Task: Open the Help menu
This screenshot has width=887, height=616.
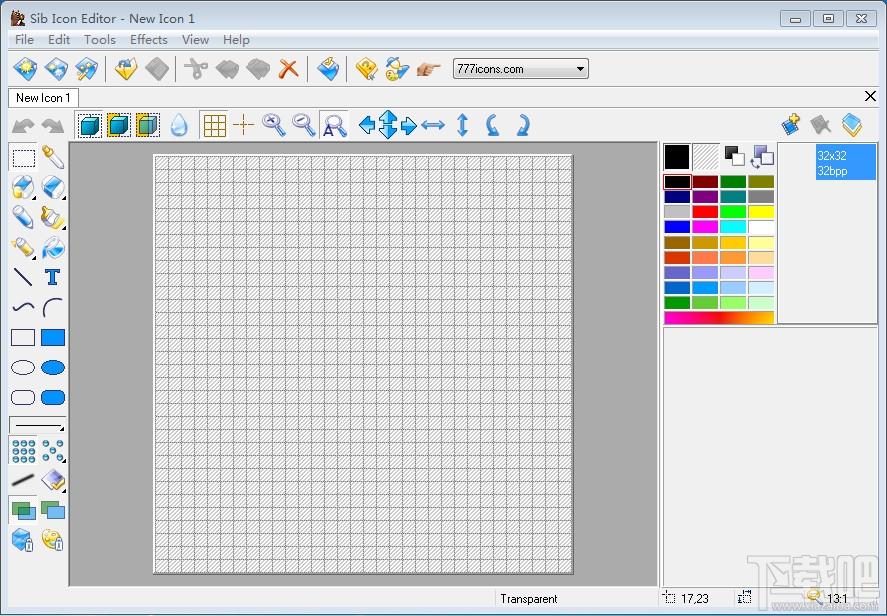Action: click(236, 40)
